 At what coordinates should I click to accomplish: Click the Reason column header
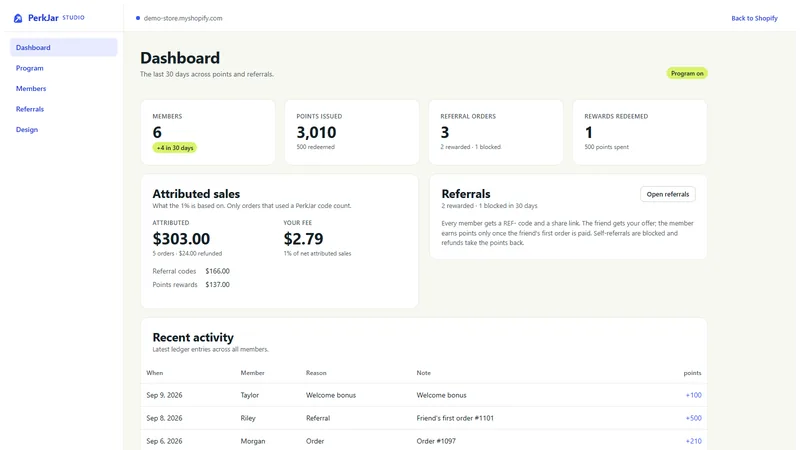click(x=316, y=373)
